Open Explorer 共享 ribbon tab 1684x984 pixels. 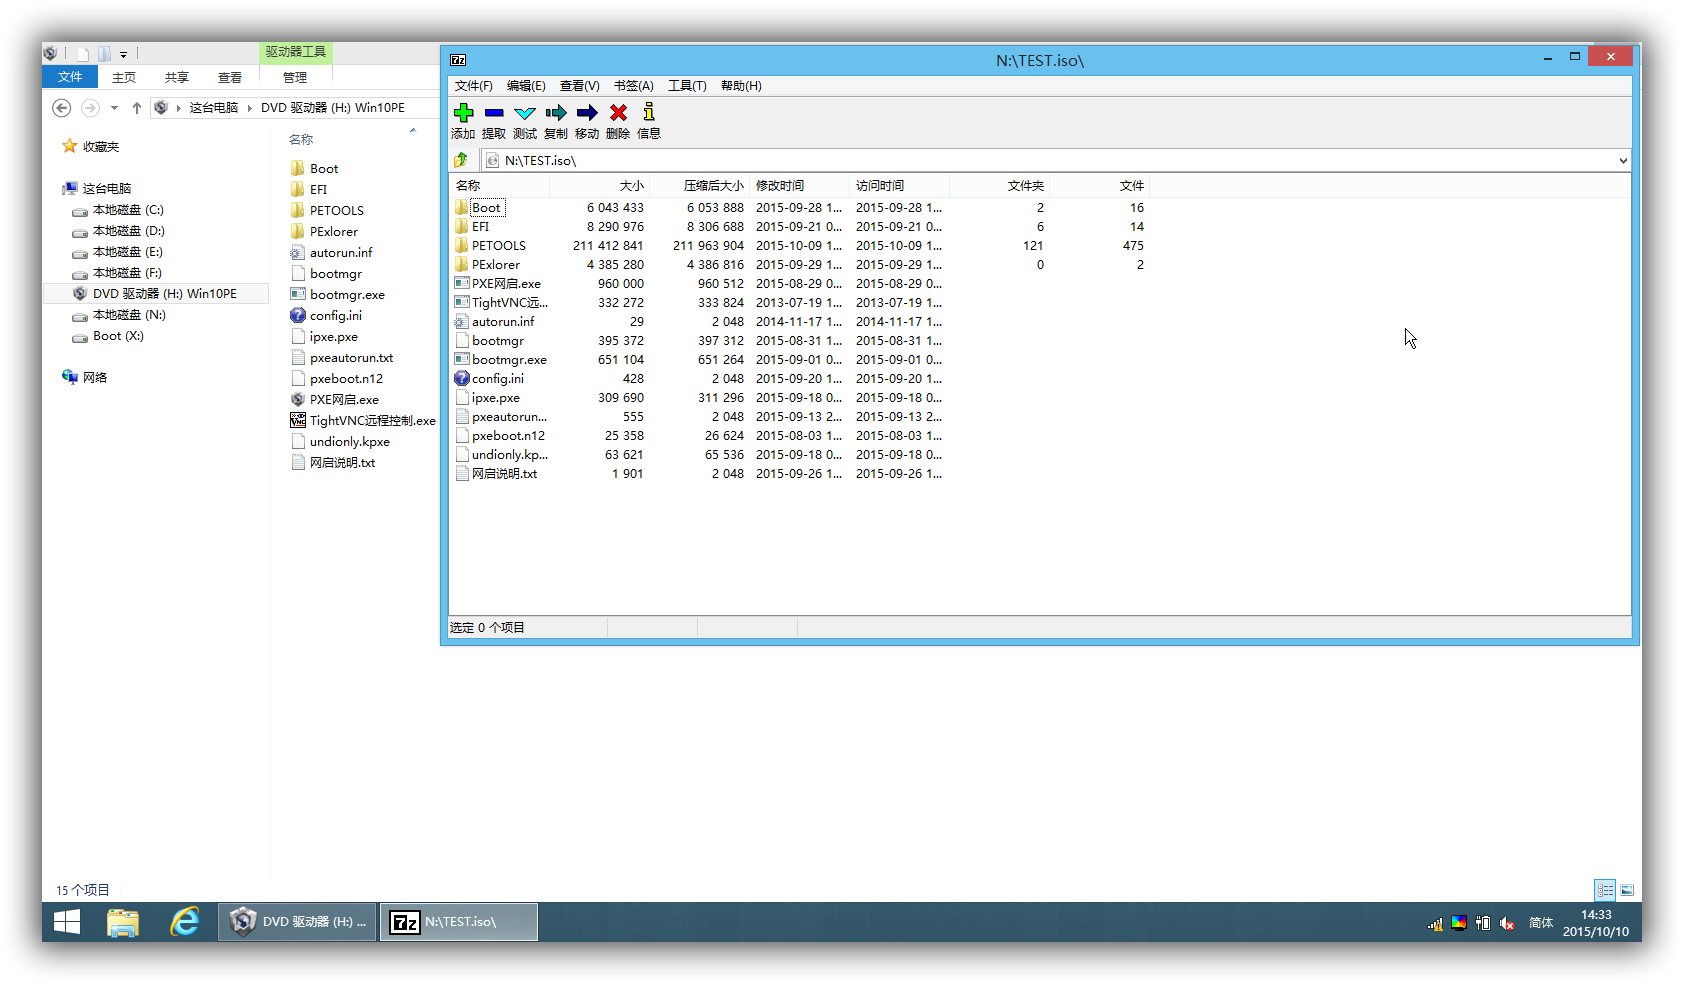coord(177,77)
